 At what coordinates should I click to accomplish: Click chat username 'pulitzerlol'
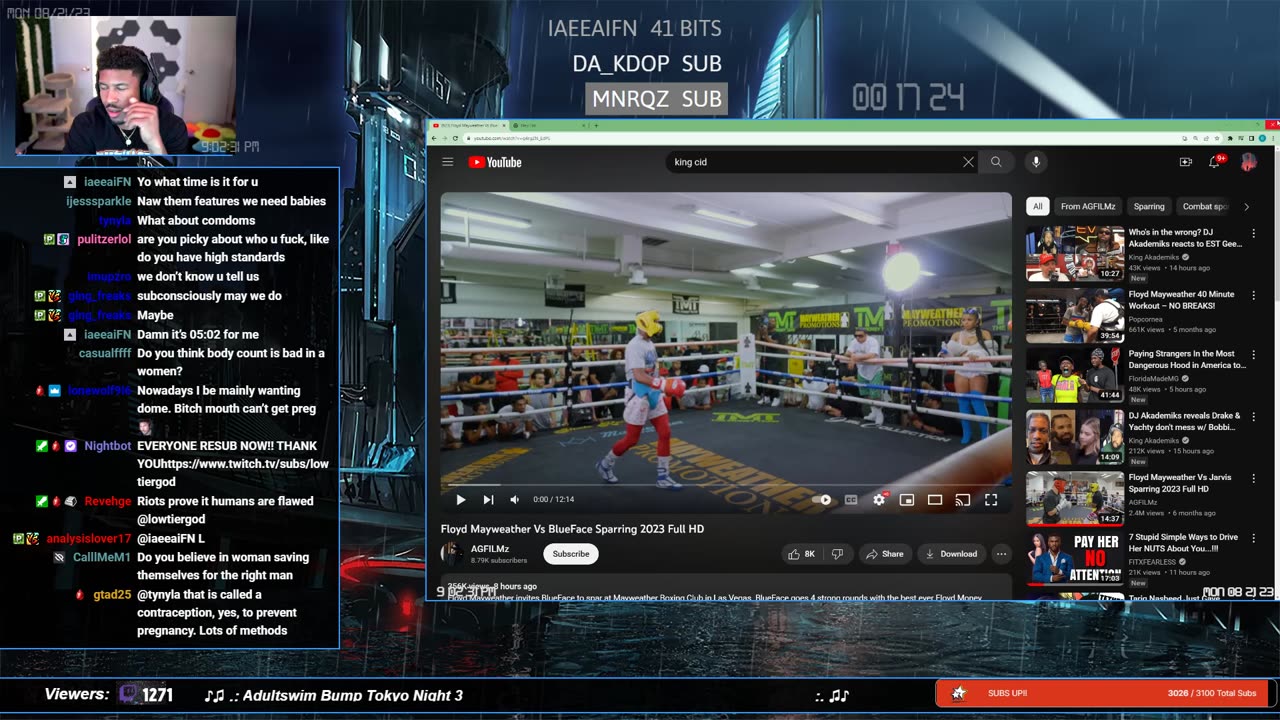[x=104, y=239]
